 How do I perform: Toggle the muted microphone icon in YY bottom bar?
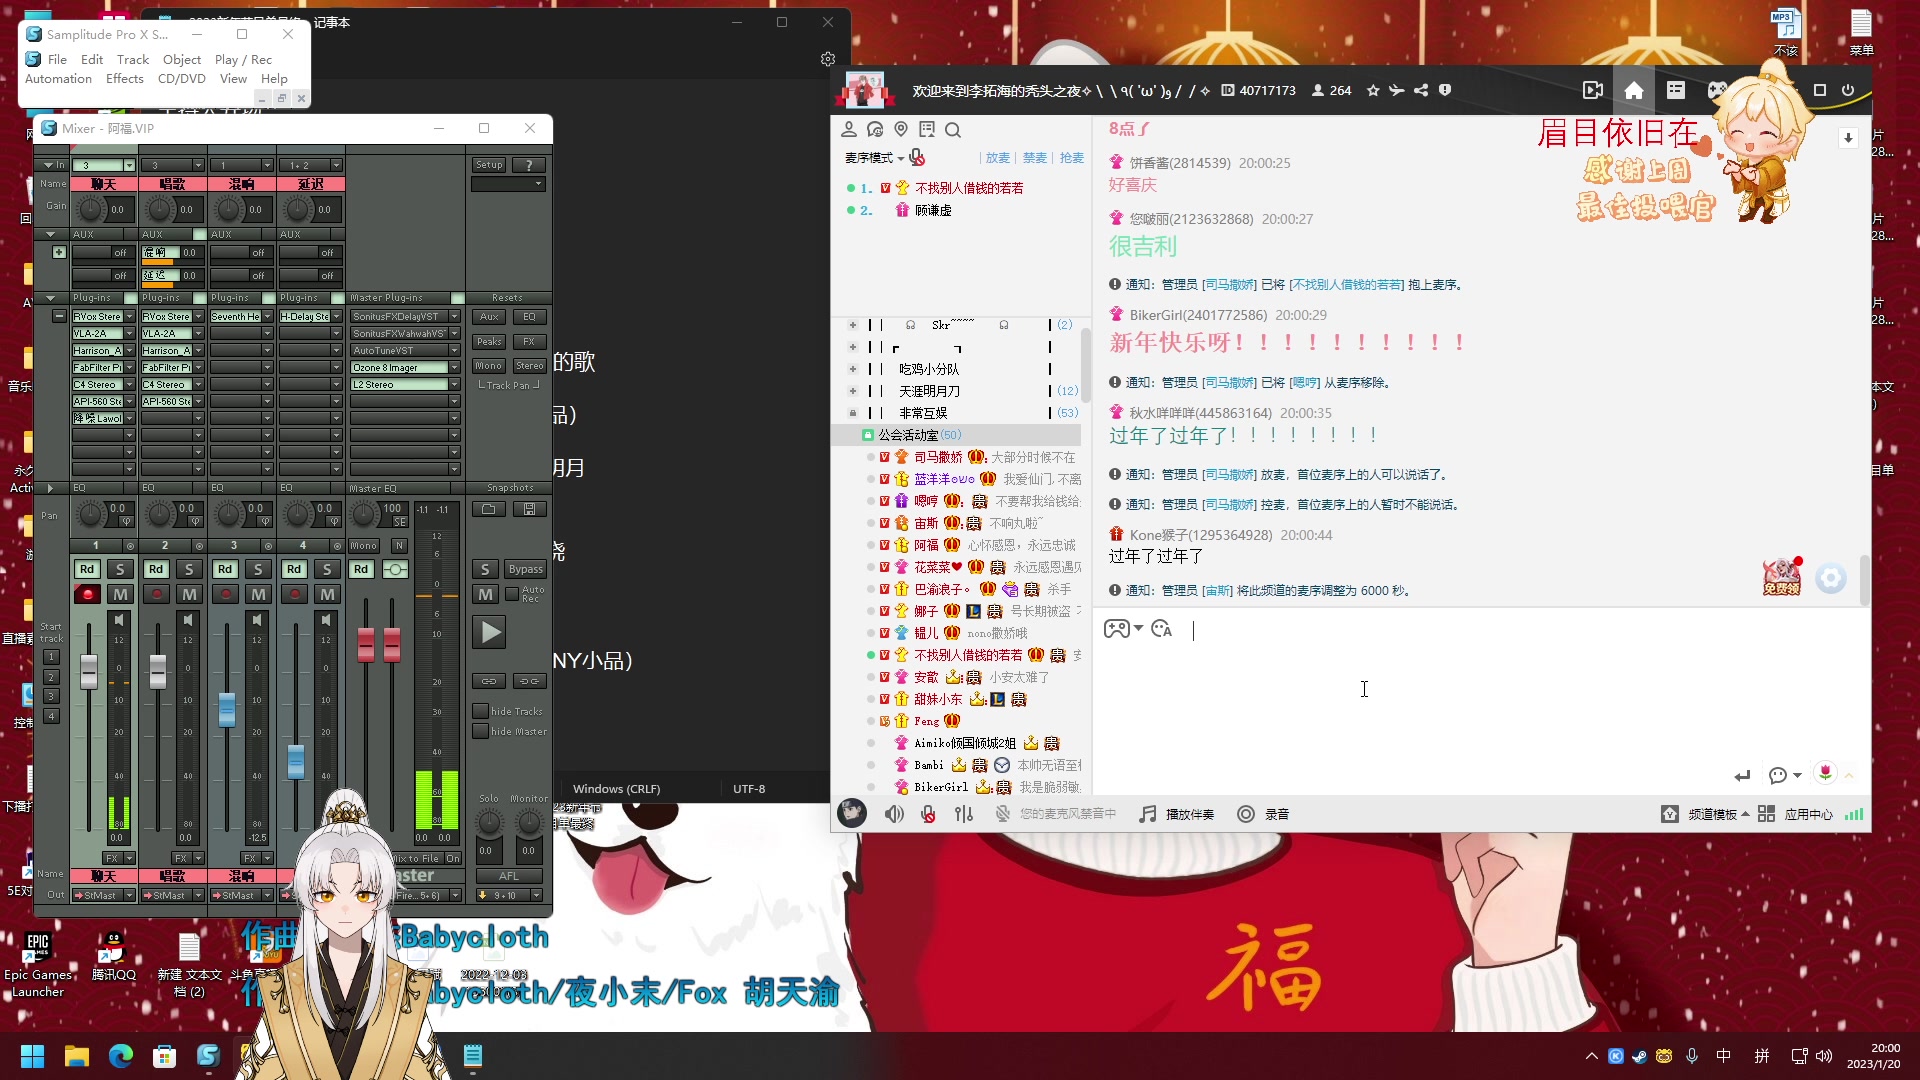pos(928,814)
